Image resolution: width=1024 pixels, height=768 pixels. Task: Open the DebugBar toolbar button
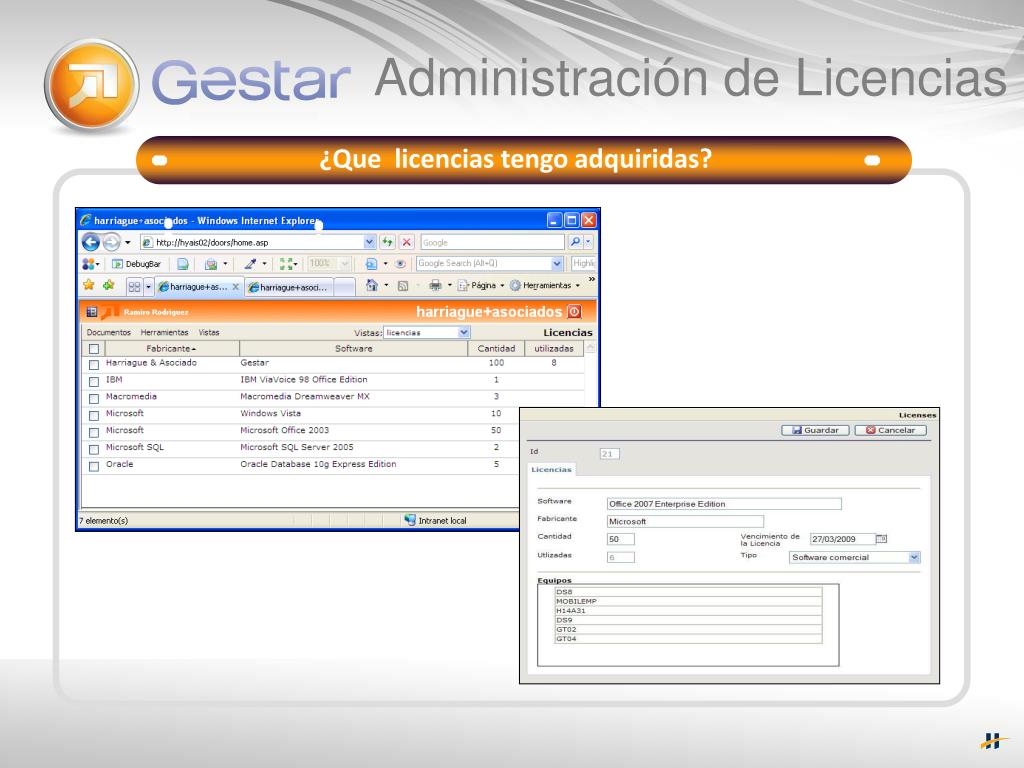[x=136, y=264]
